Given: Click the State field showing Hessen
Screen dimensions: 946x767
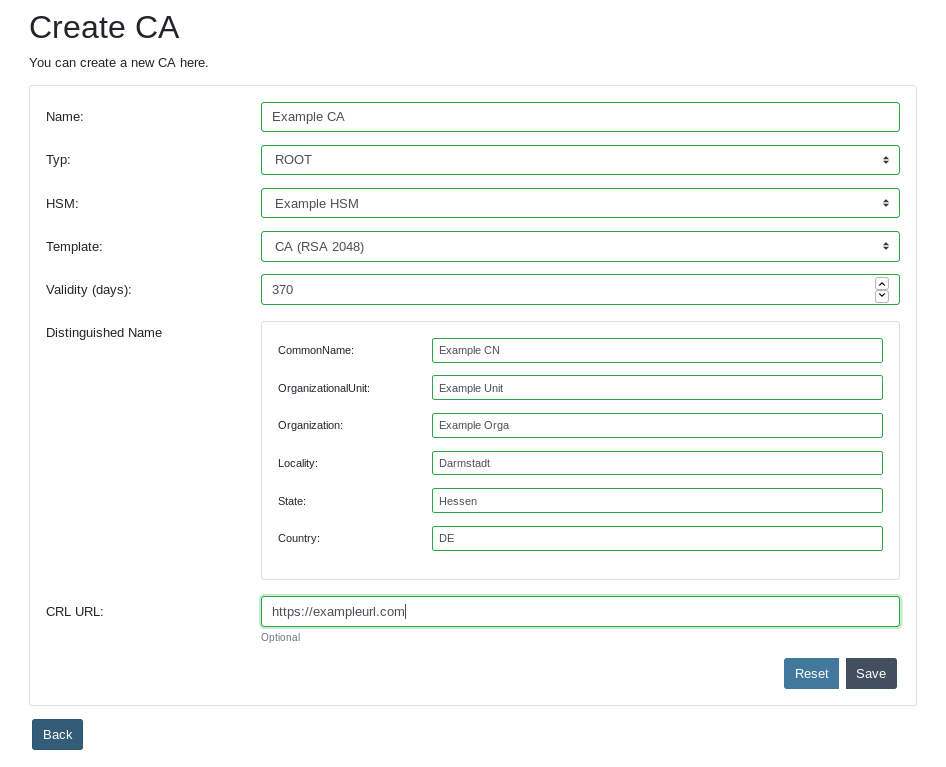Looking at the screenshot, I should click(657, 501).
